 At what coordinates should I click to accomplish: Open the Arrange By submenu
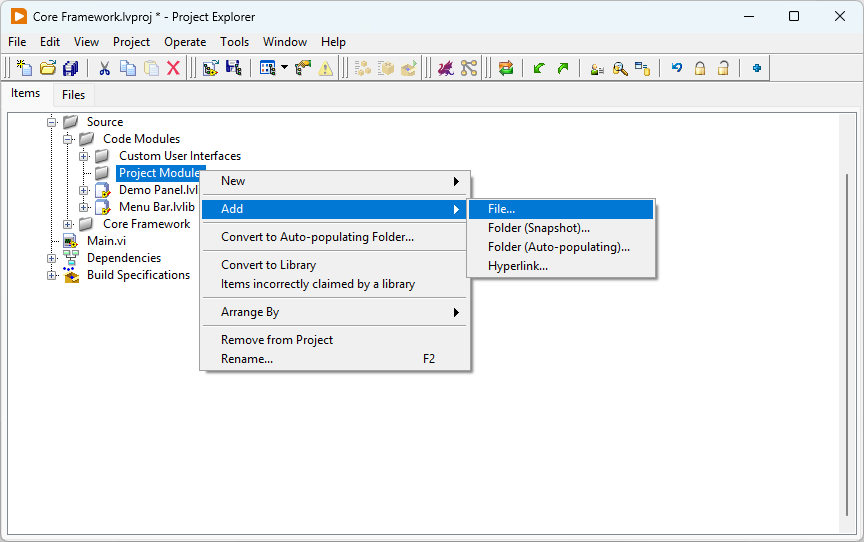click(x=334, y=312)
